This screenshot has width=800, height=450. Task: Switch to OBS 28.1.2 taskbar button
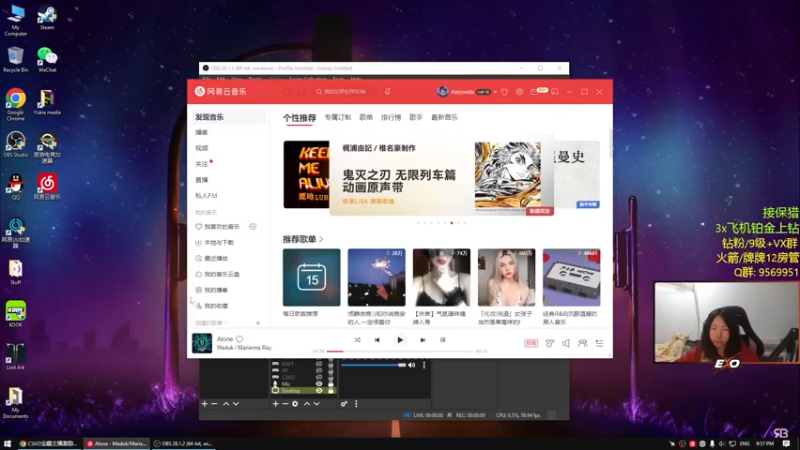[x=183, y=444]
